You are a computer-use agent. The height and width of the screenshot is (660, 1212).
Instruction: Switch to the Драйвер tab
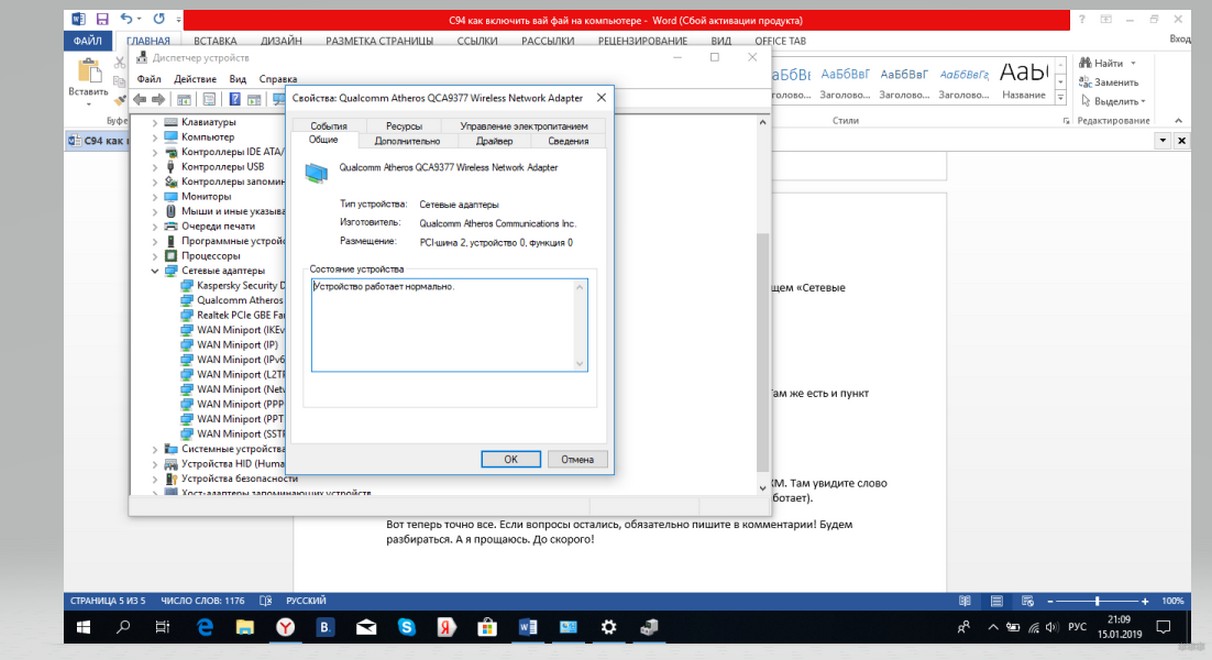click(494, 141)
